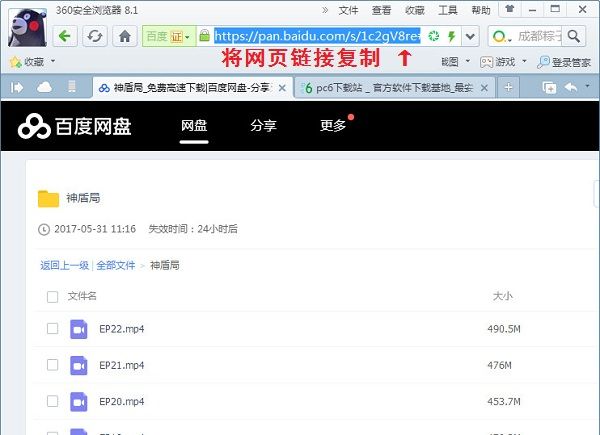Click 全部文件 breadcrumb link

[x=116, y=265]
